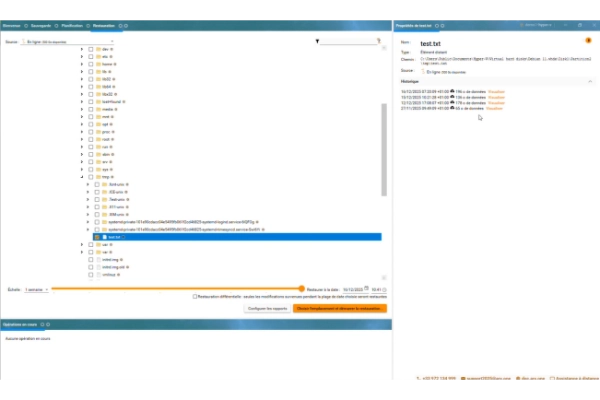
Task: Click the Configurer les rapports button
Action: pos(266,309)
